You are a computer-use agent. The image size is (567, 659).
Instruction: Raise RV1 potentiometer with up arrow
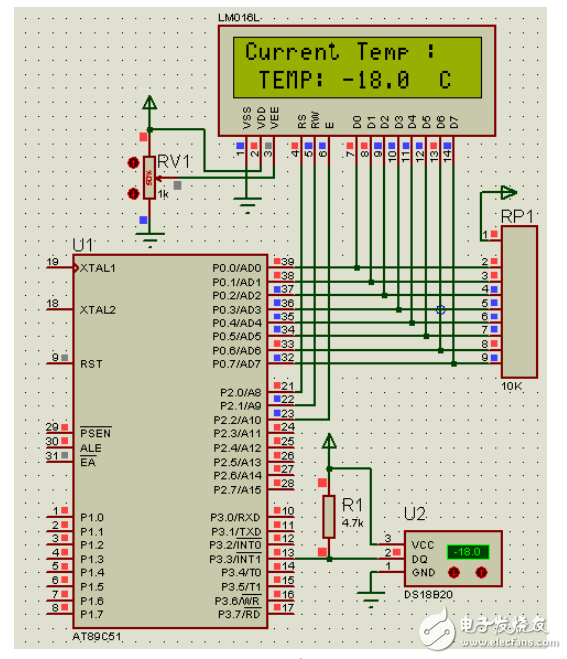[x=134, y=163]
